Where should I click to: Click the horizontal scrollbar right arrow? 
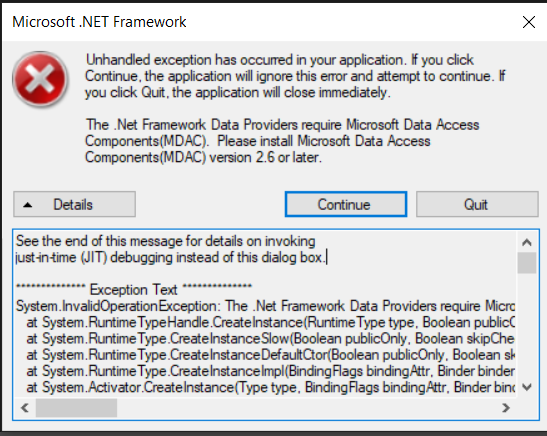(505, 407)
